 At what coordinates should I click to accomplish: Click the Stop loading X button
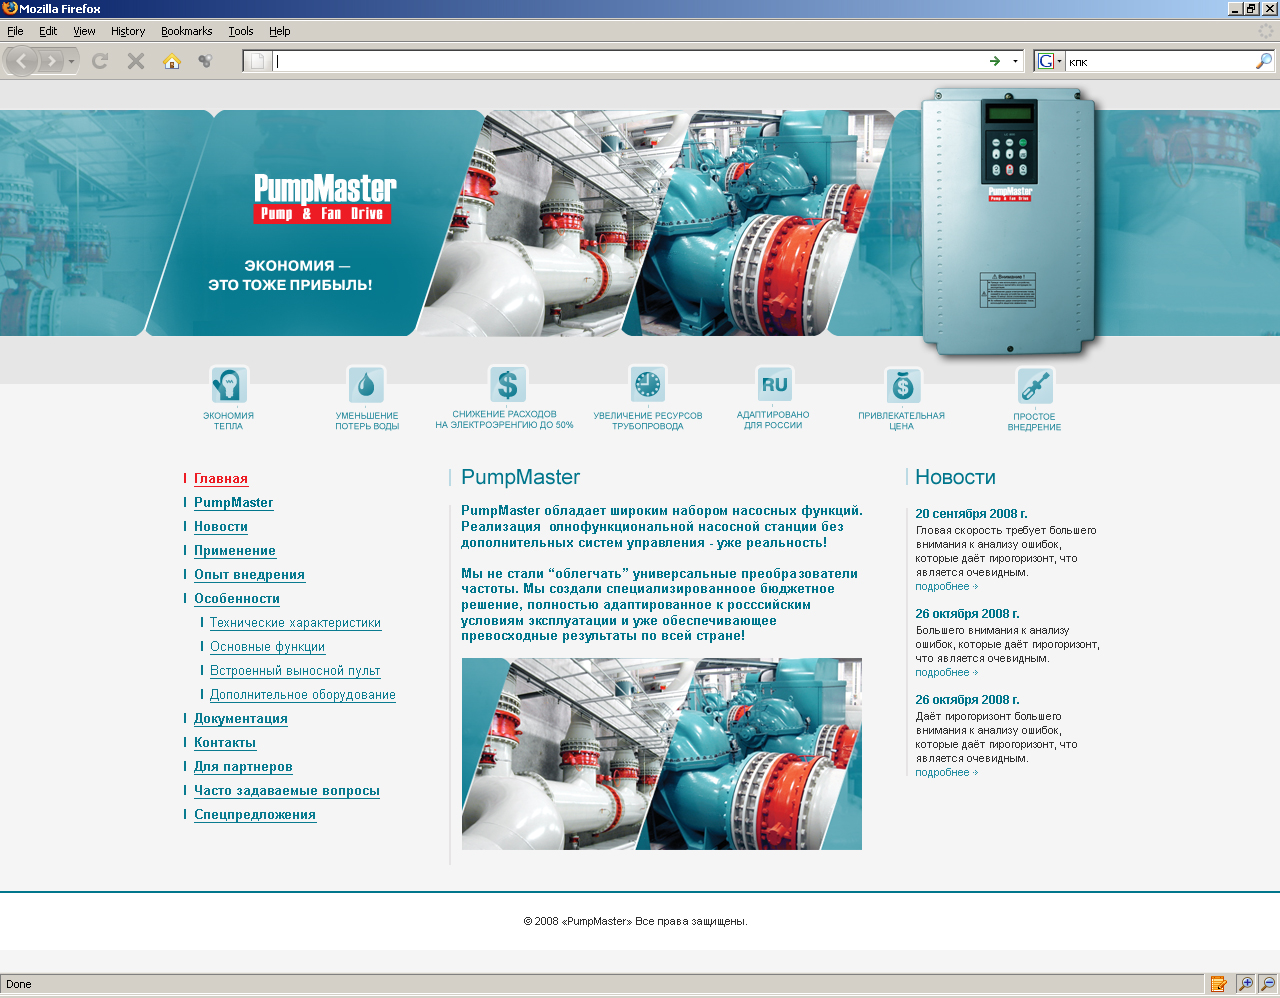[136, 61]
